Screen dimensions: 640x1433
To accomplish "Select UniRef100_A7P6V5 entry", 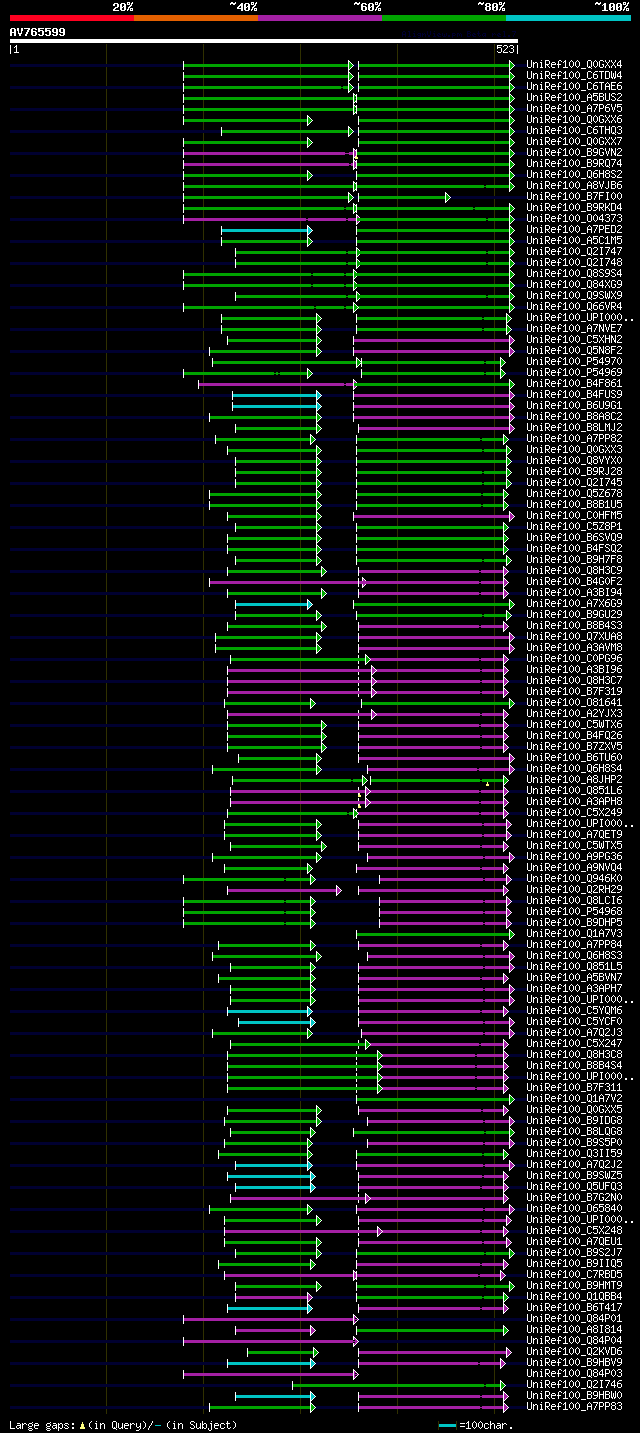I will [574, 108].
